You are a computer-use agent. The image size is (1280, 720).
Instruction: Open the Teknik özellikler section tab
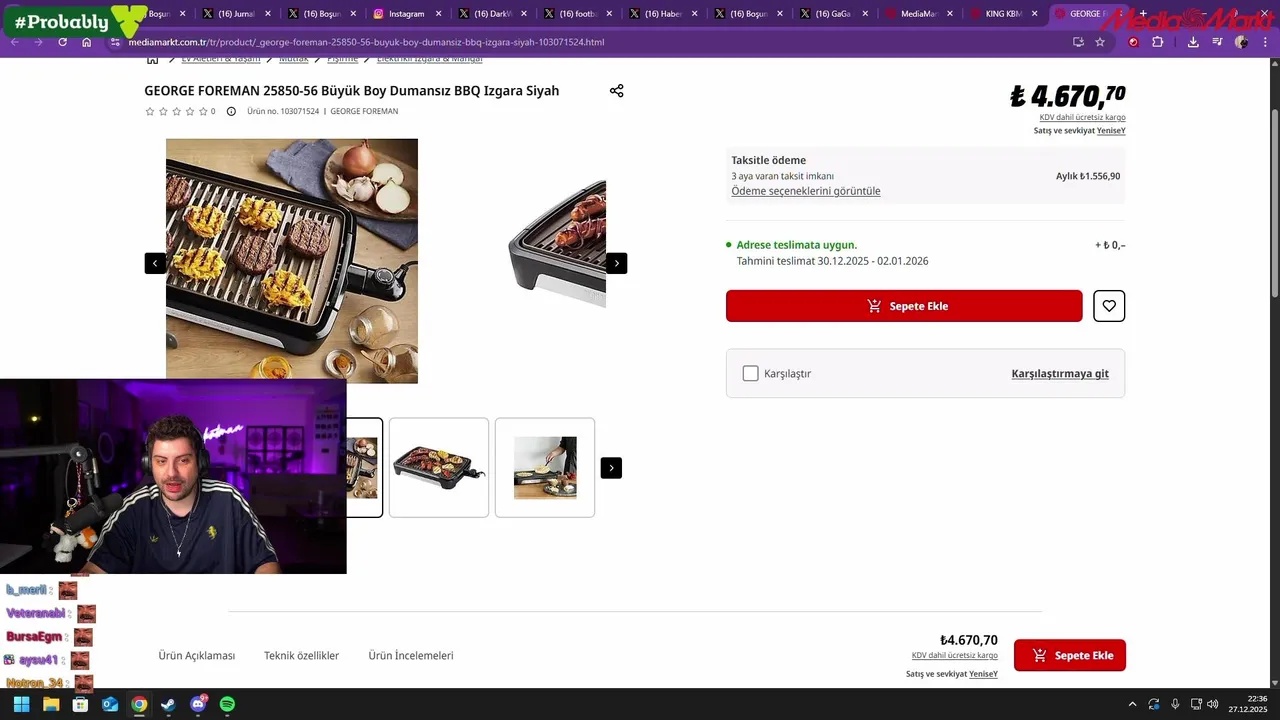[x=302, y=656]
